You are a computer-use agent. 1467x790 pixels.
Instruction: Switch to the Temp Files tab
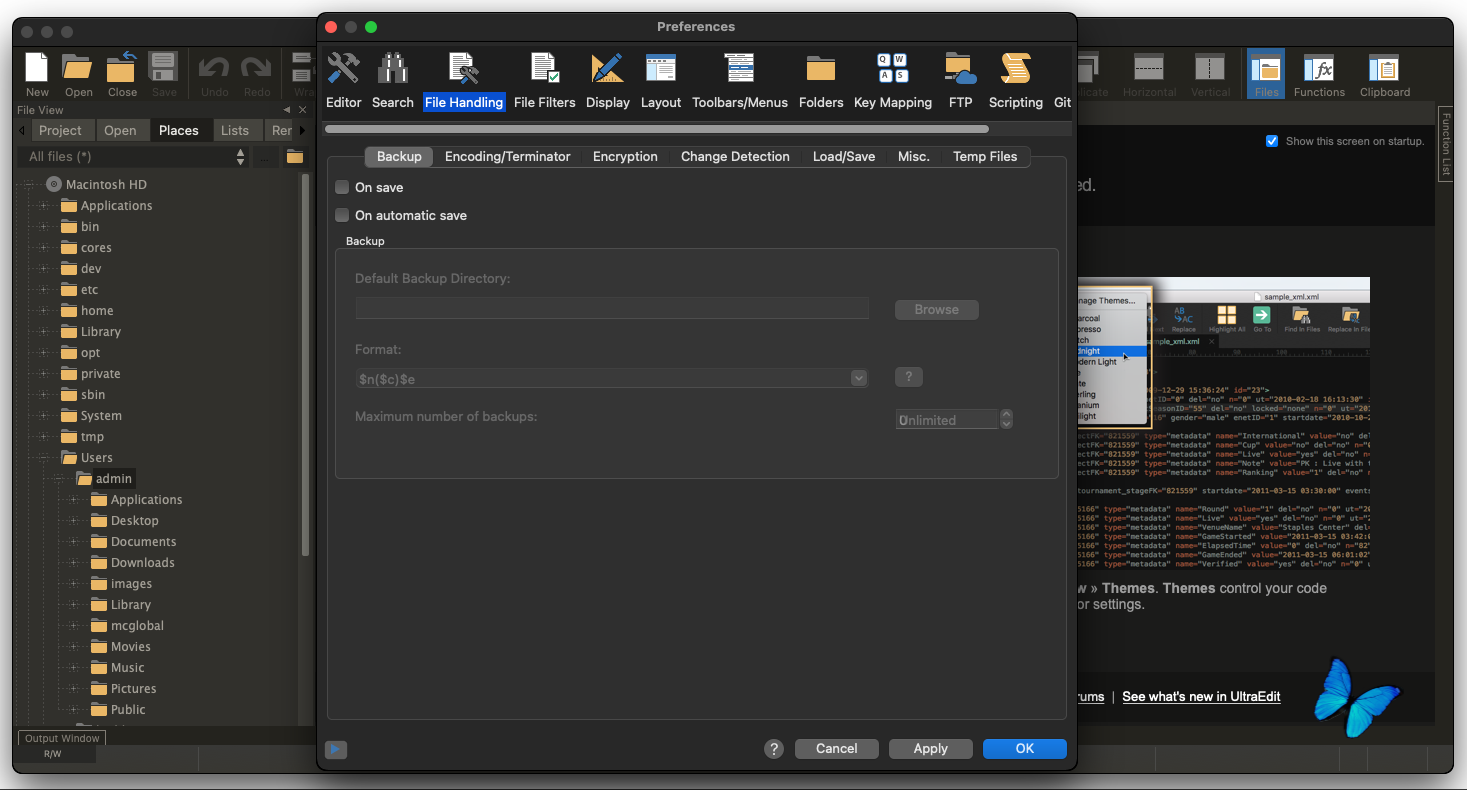coord(985,156)
